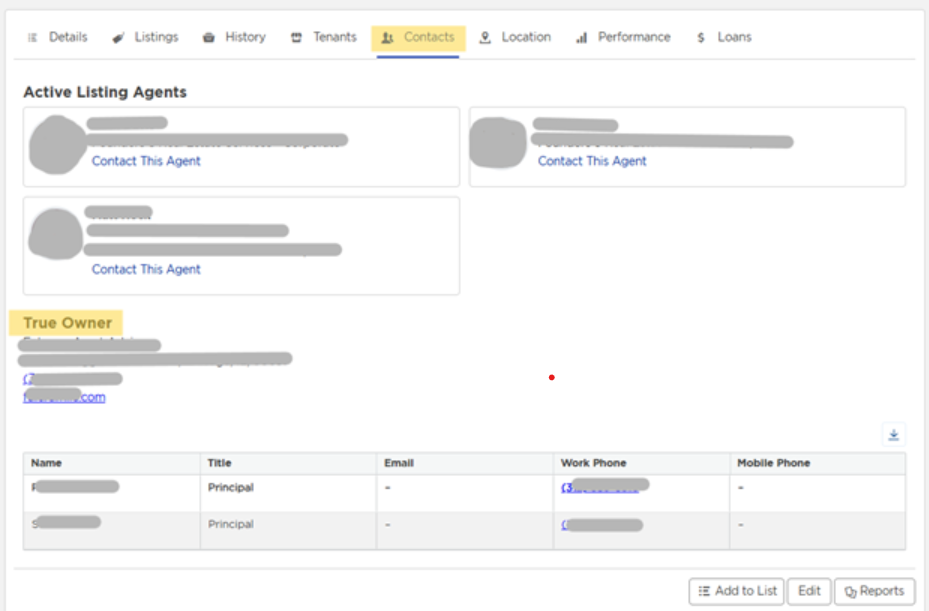Click the Location tab pin icon

(485, 38)
